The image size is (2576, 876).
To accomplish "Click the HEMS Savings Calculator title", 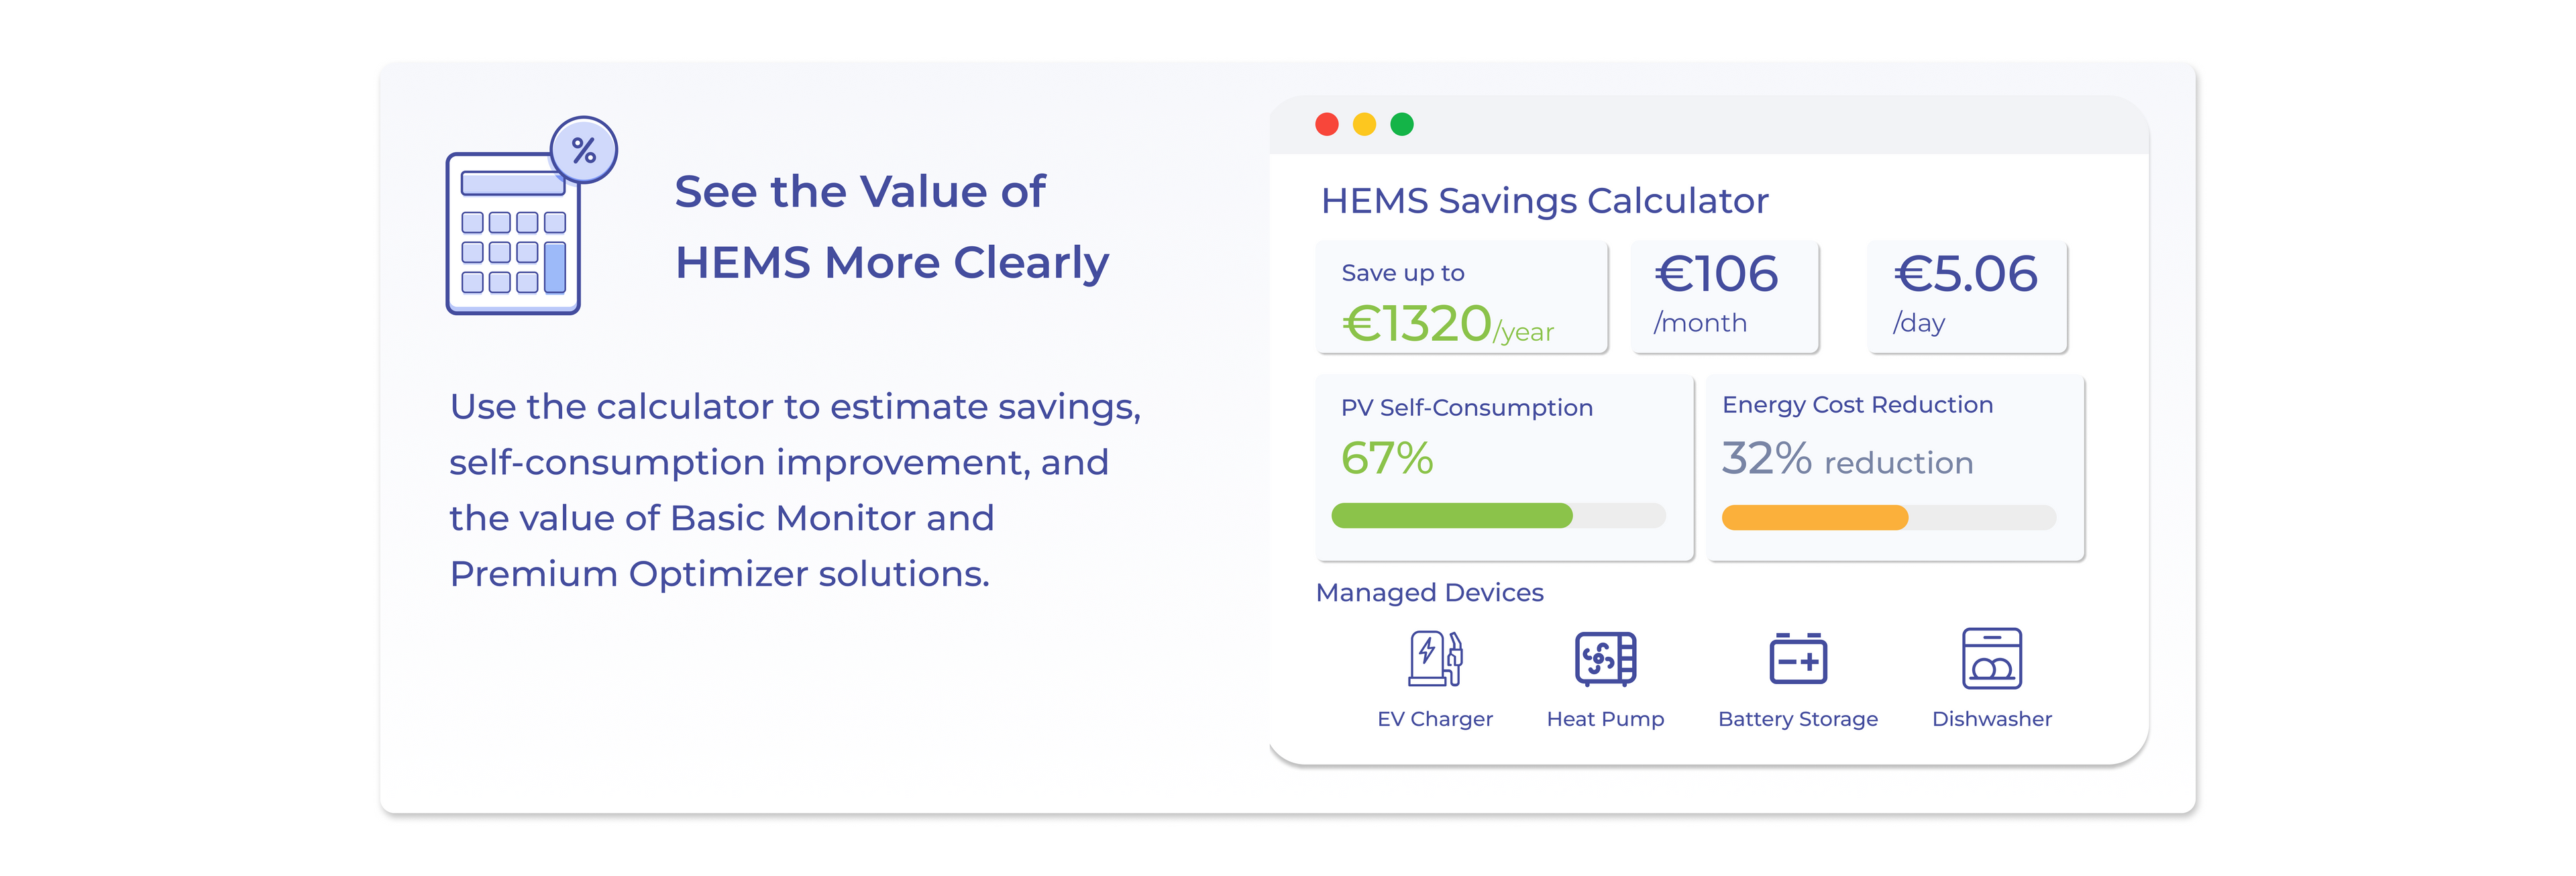I will pyautogui.click(x=1544, y=201).
